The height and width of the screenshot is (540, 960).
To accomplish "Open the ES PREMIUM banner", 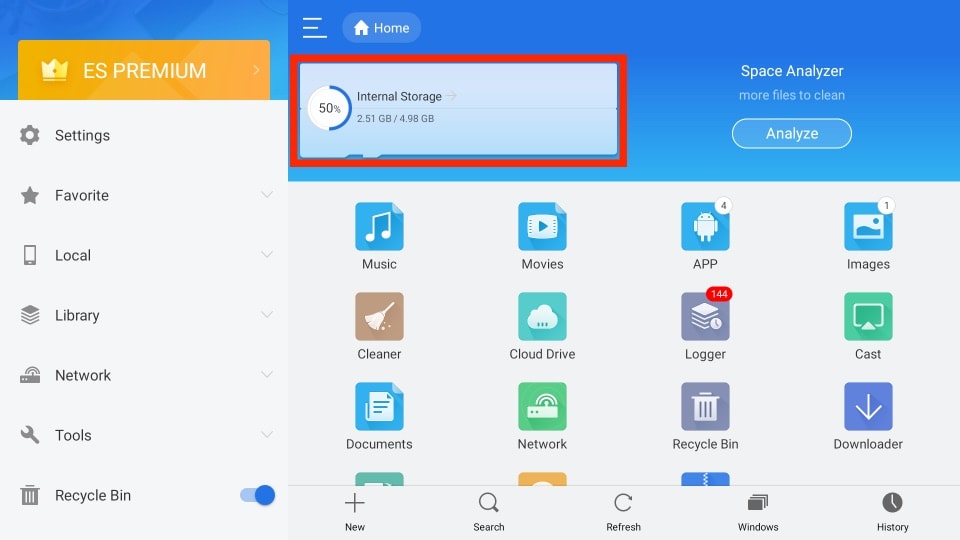I will click(x=144, y=70).
